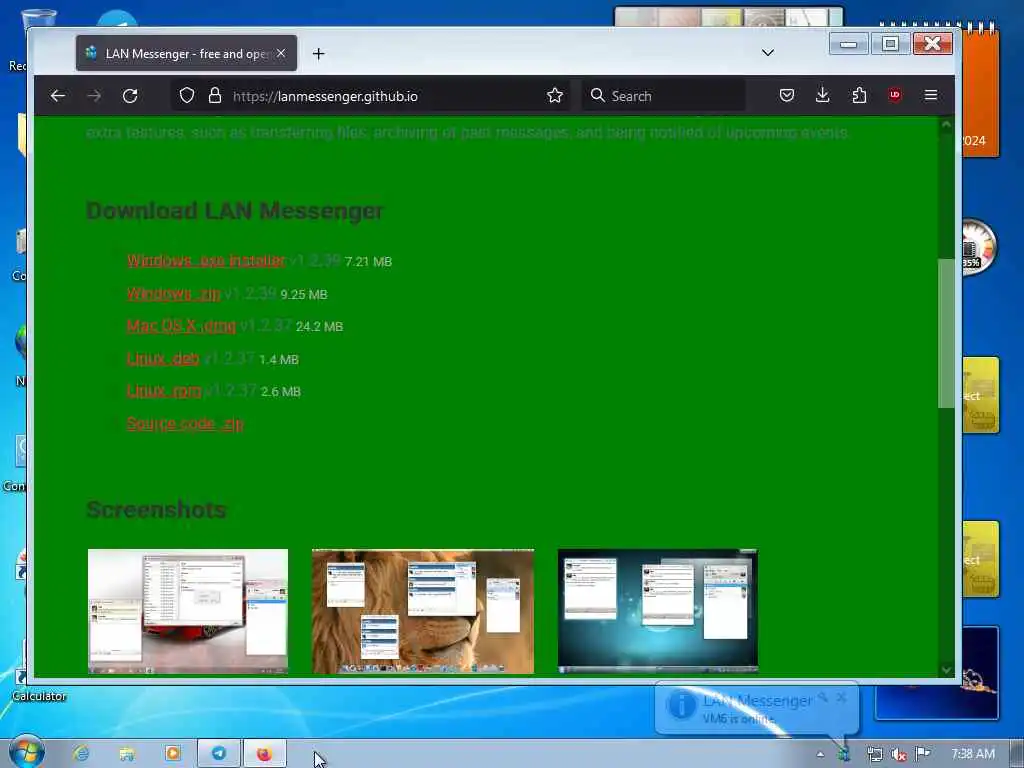Click the LAN Messenger tray icon

(844, 754)
